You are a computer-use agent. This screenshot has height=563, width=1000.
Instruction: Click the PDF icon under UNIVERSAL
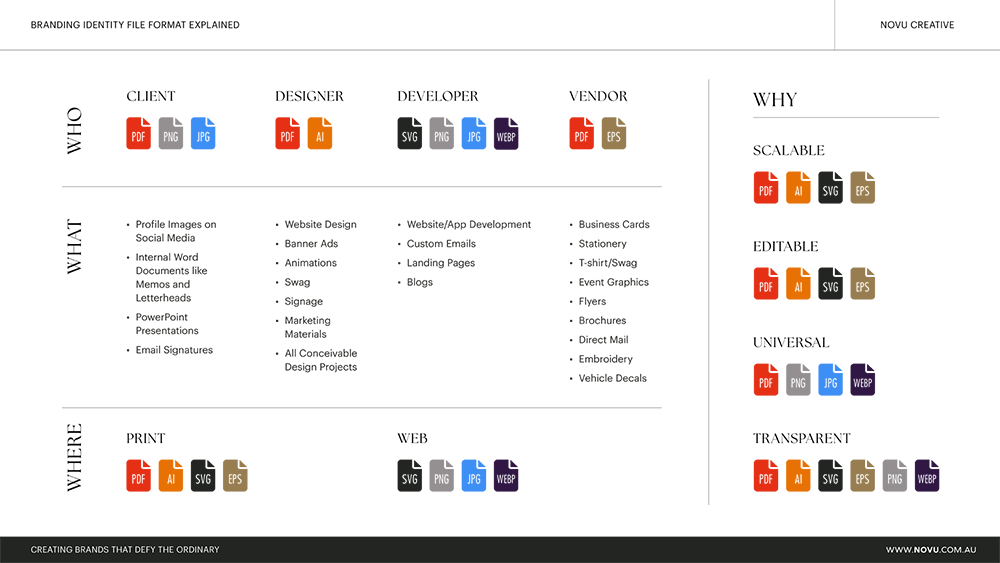pos(766,379)
